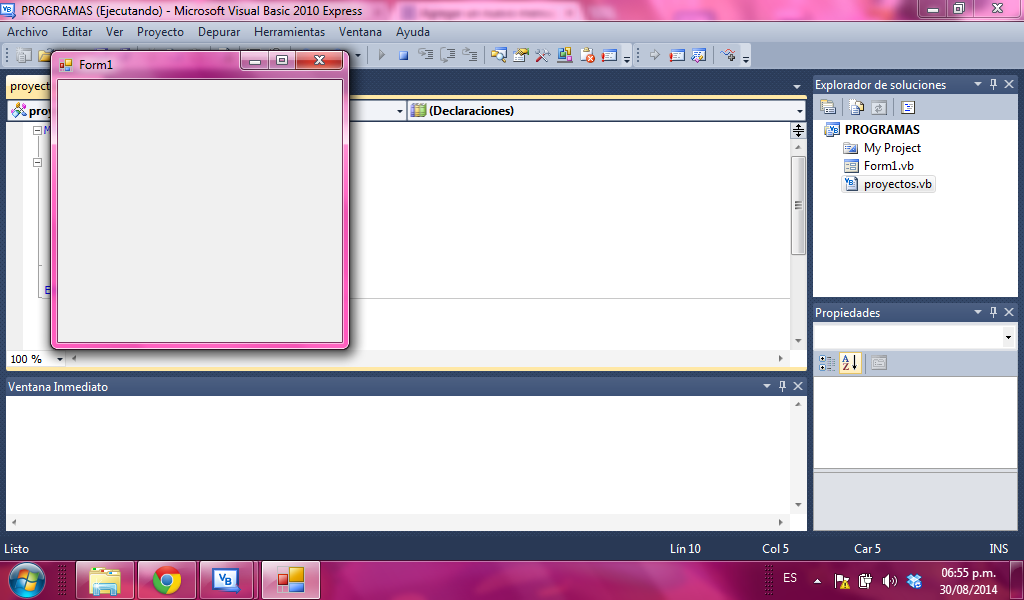
Task: Click inside the Ventana Inmediato text area
Action: (398, 455)
